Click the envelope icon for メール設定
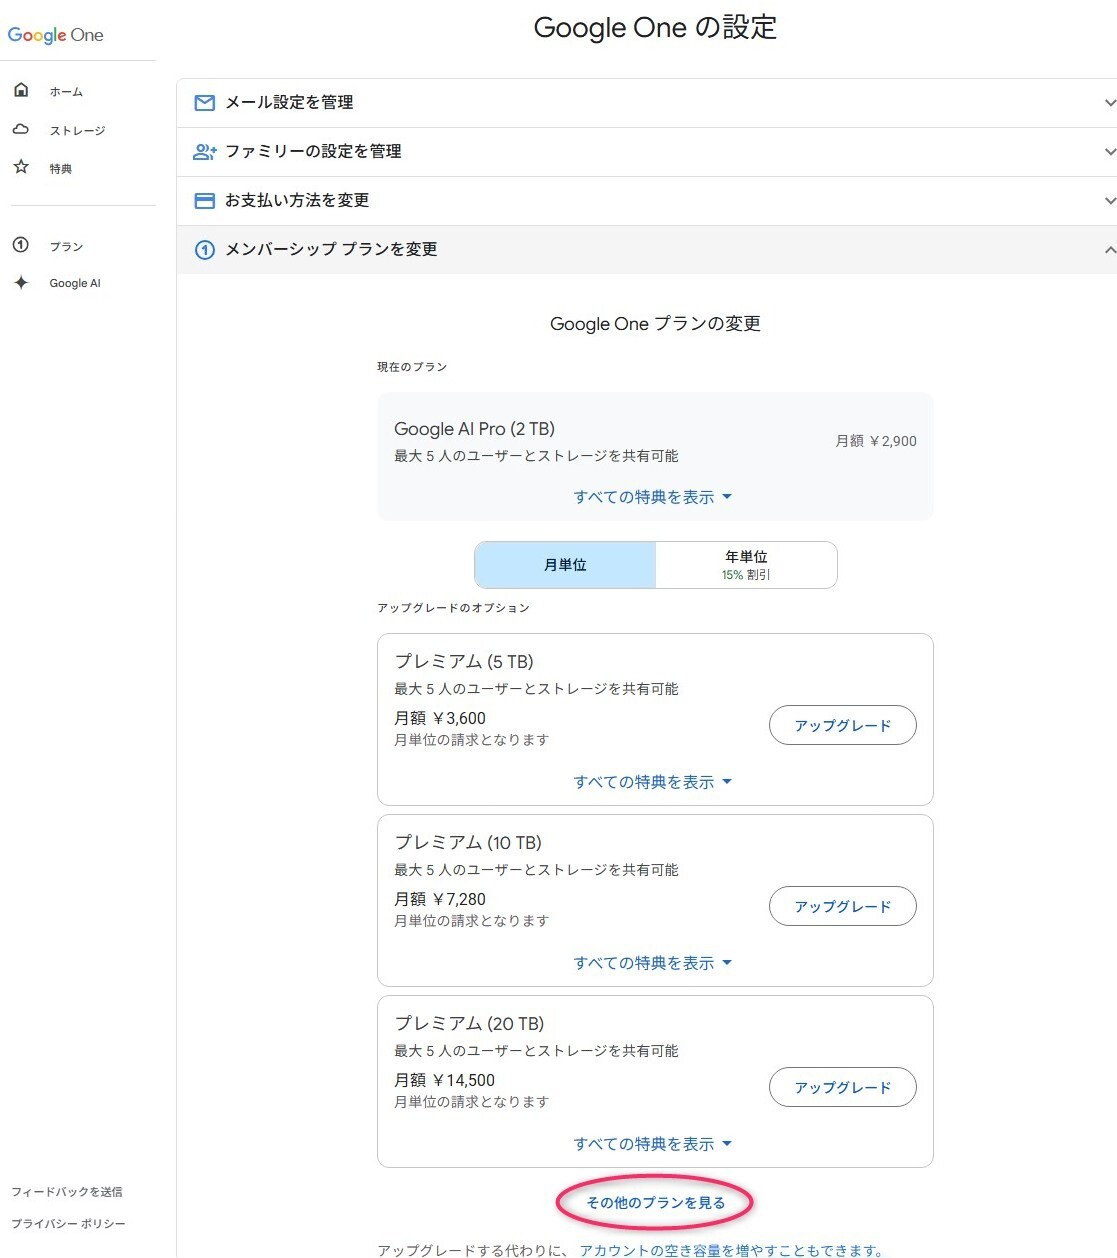 pyautogui.click(x=205, y=102)
